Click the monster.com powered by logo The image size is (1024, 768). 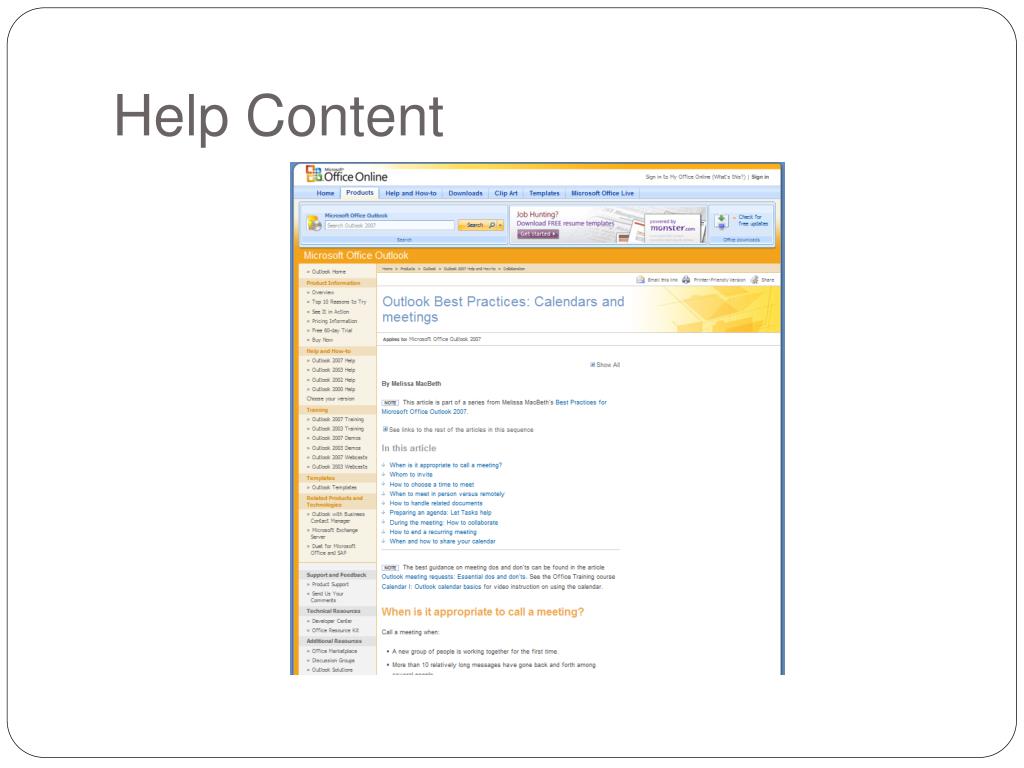click(672, 227)
